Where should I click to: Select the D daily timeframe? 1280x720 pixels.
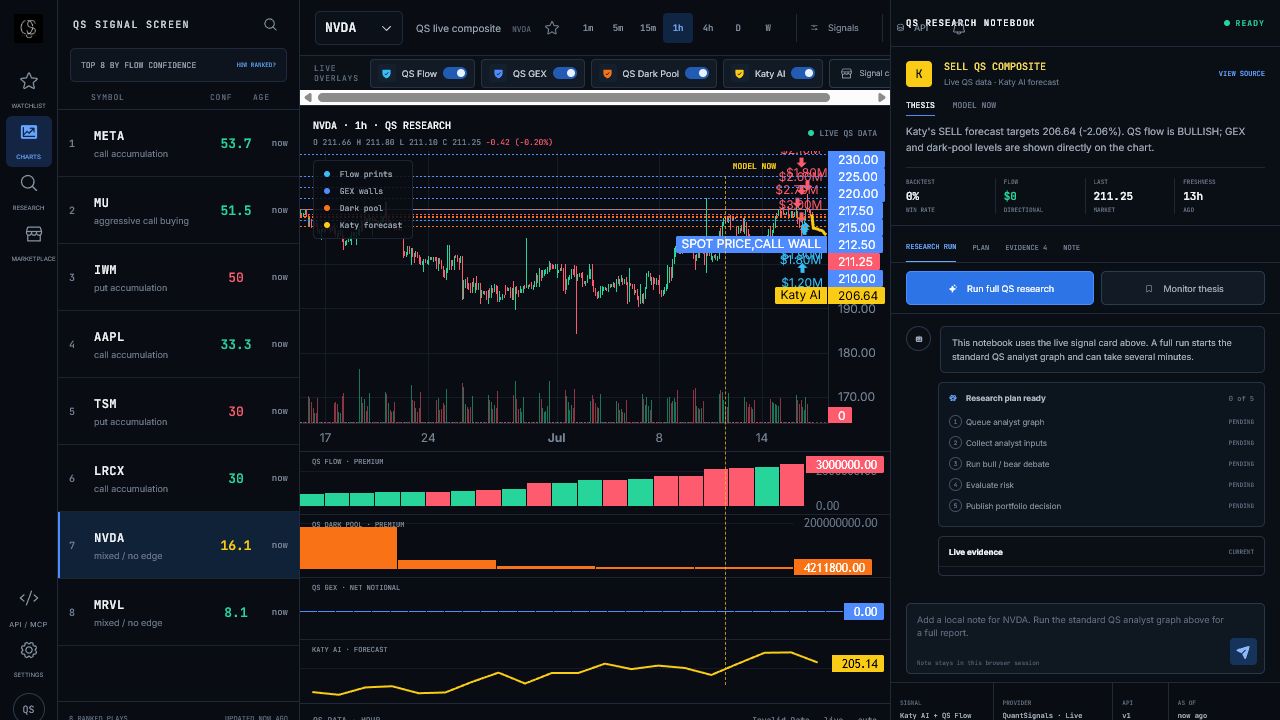tap(738, 28)
